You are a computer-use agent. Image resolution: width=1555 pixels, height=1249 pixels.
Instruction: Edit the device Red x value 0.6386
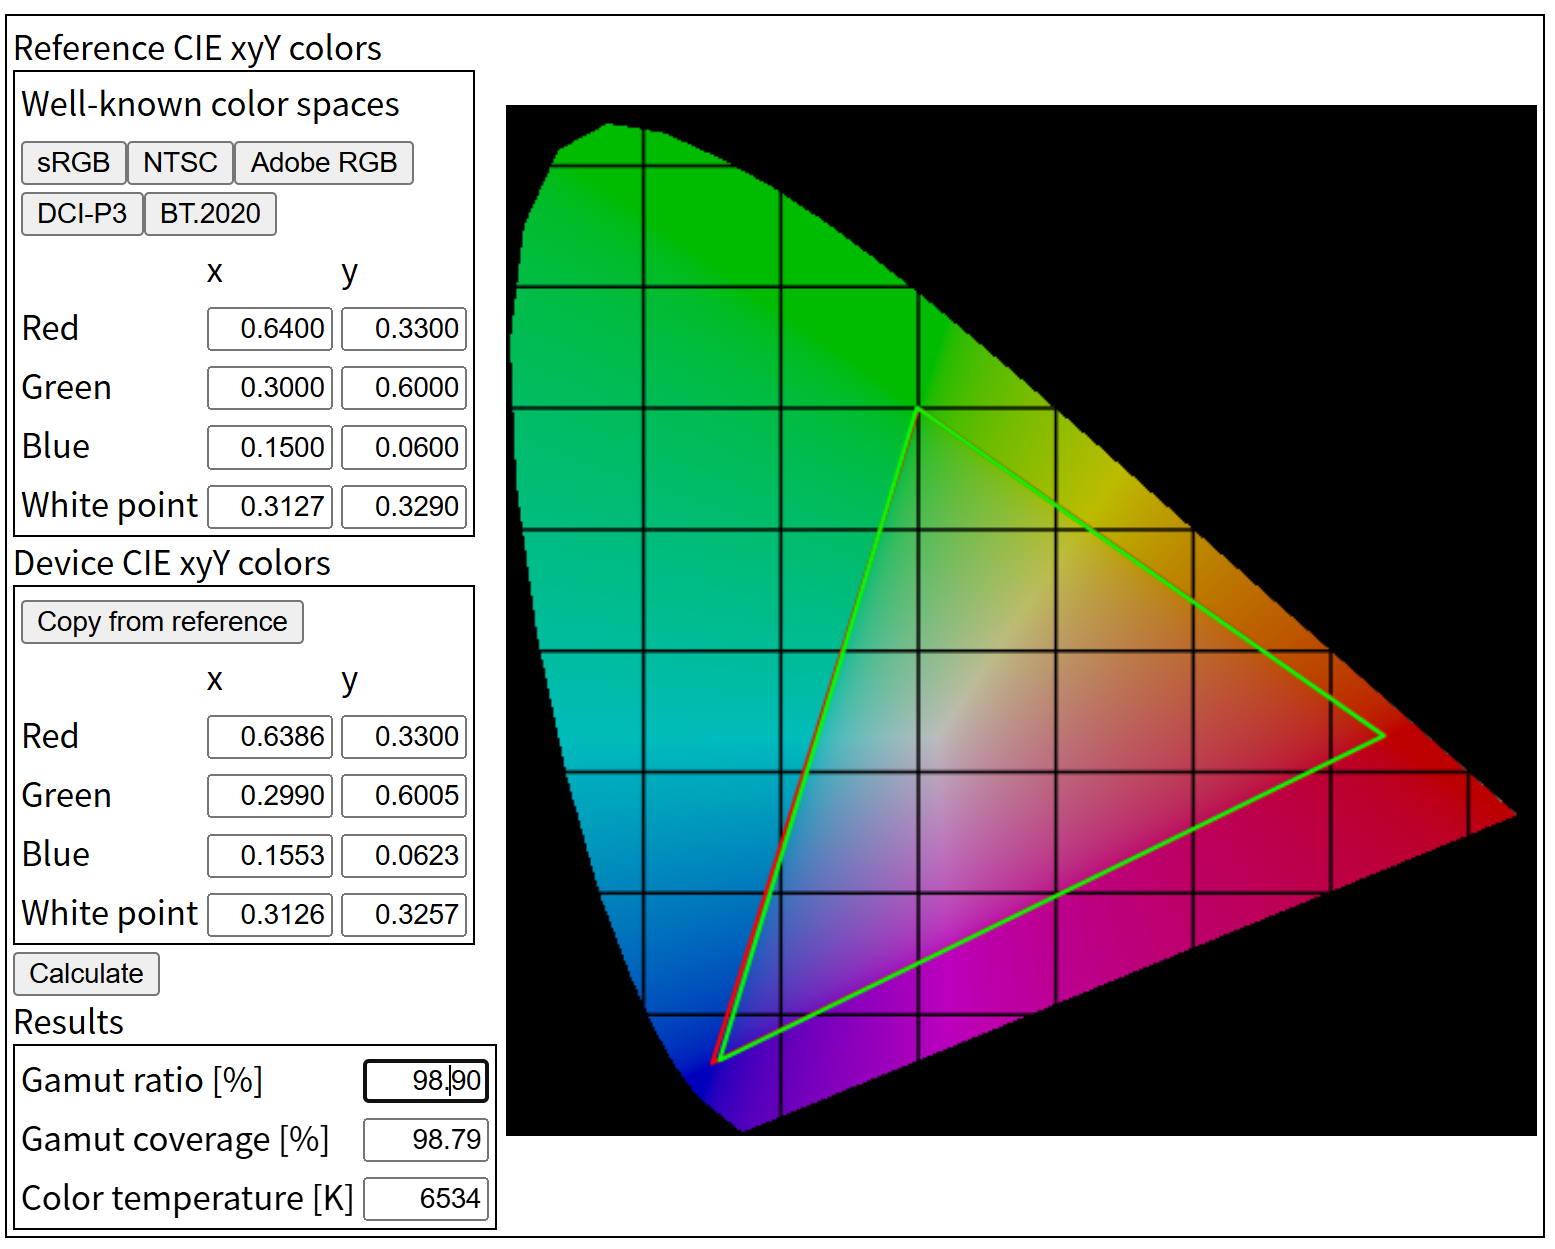(270, 736)
